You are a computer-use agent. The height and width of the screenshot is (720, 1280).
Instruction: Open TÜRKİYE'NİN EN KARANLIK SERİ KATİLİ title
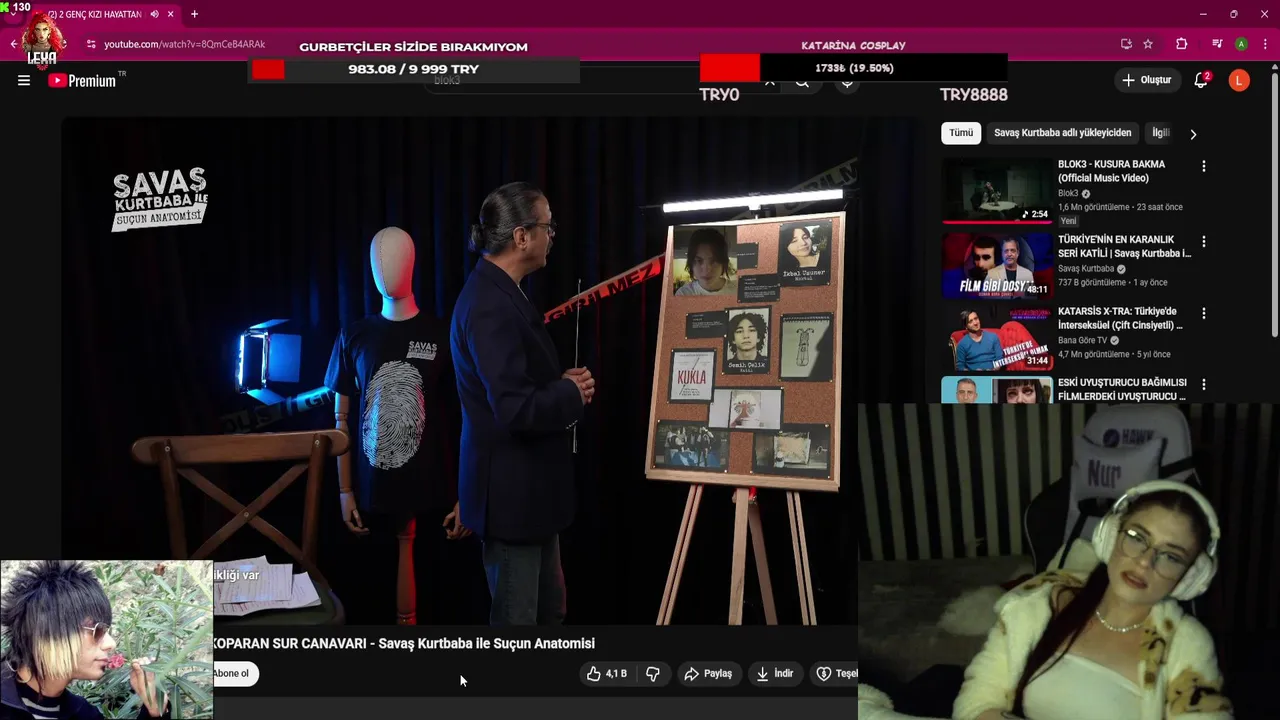pyautogui.click(x=1124, y=246)
